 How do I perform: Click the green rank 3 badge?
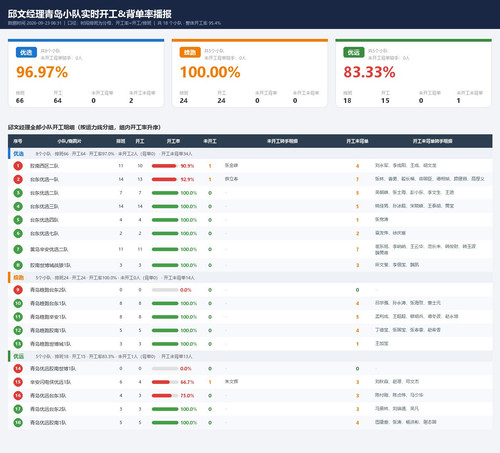click(x=18, y=193)
